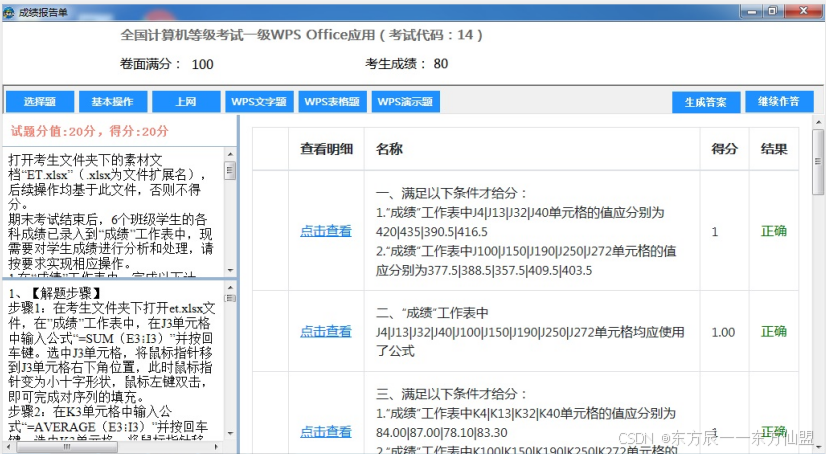Viewport: 826px width, 454px height.
Task: Open 点击查看 link for item 三
Action: 326,432
